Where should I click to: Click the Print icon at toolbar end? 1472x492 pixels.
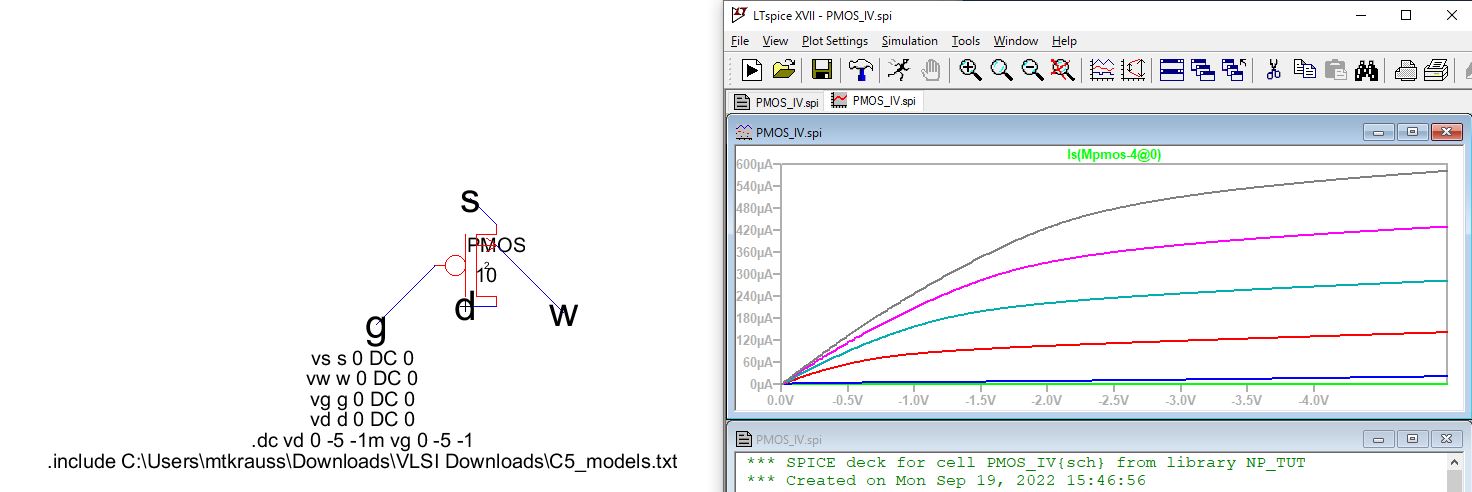tap(1436, 69)
